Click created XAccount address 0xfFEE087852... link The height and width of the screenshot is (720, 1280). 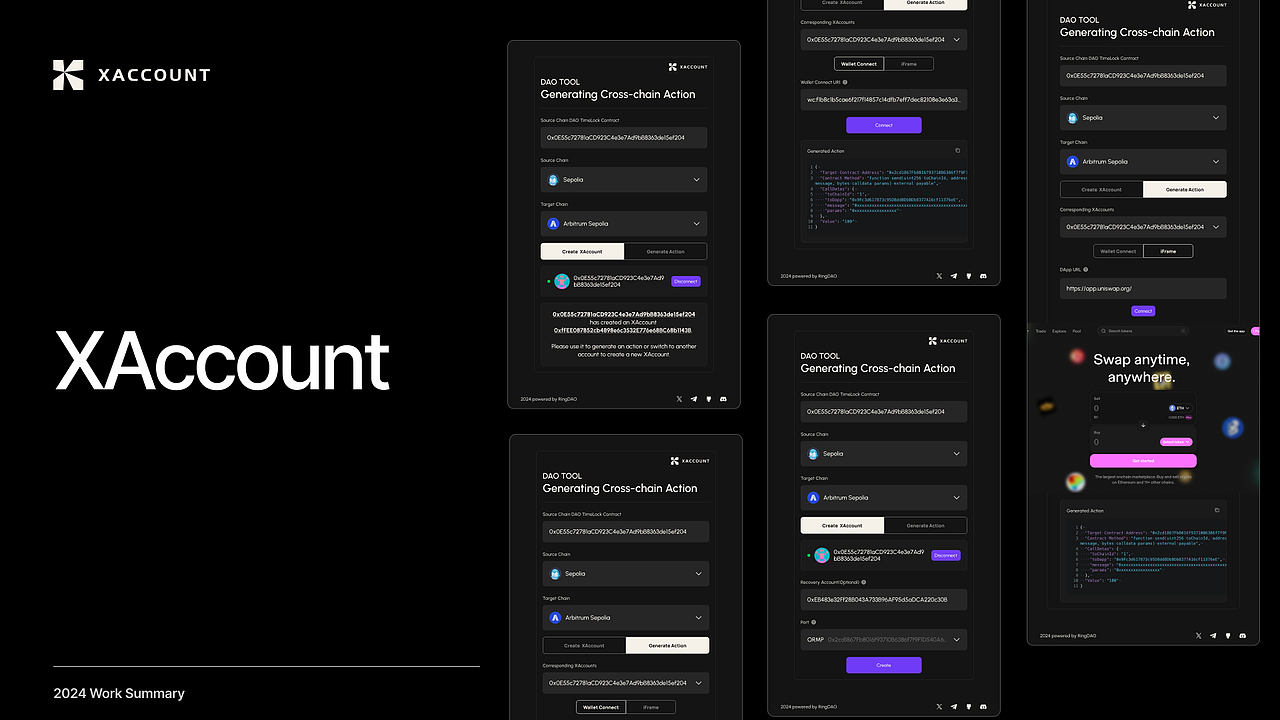coord(623,330)
